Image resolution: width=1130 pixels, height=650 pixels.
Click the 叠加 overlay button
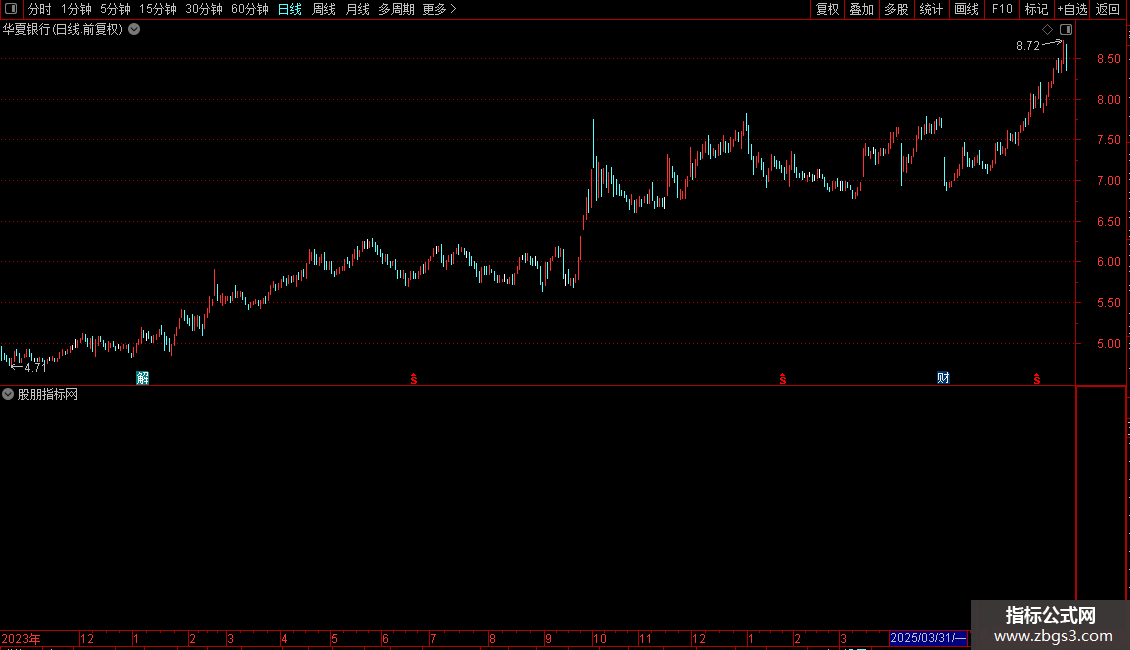click(x=861, y=9)
